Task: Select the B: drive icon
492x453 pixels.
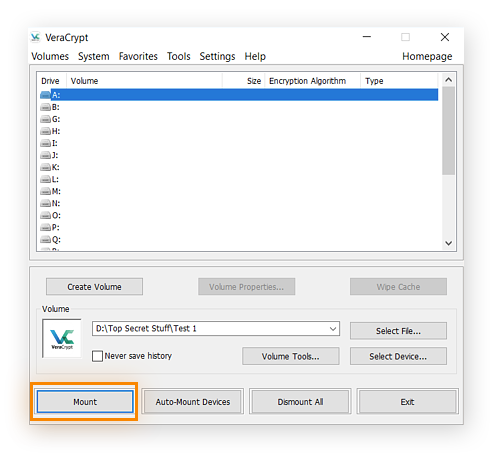Action: 45,107
